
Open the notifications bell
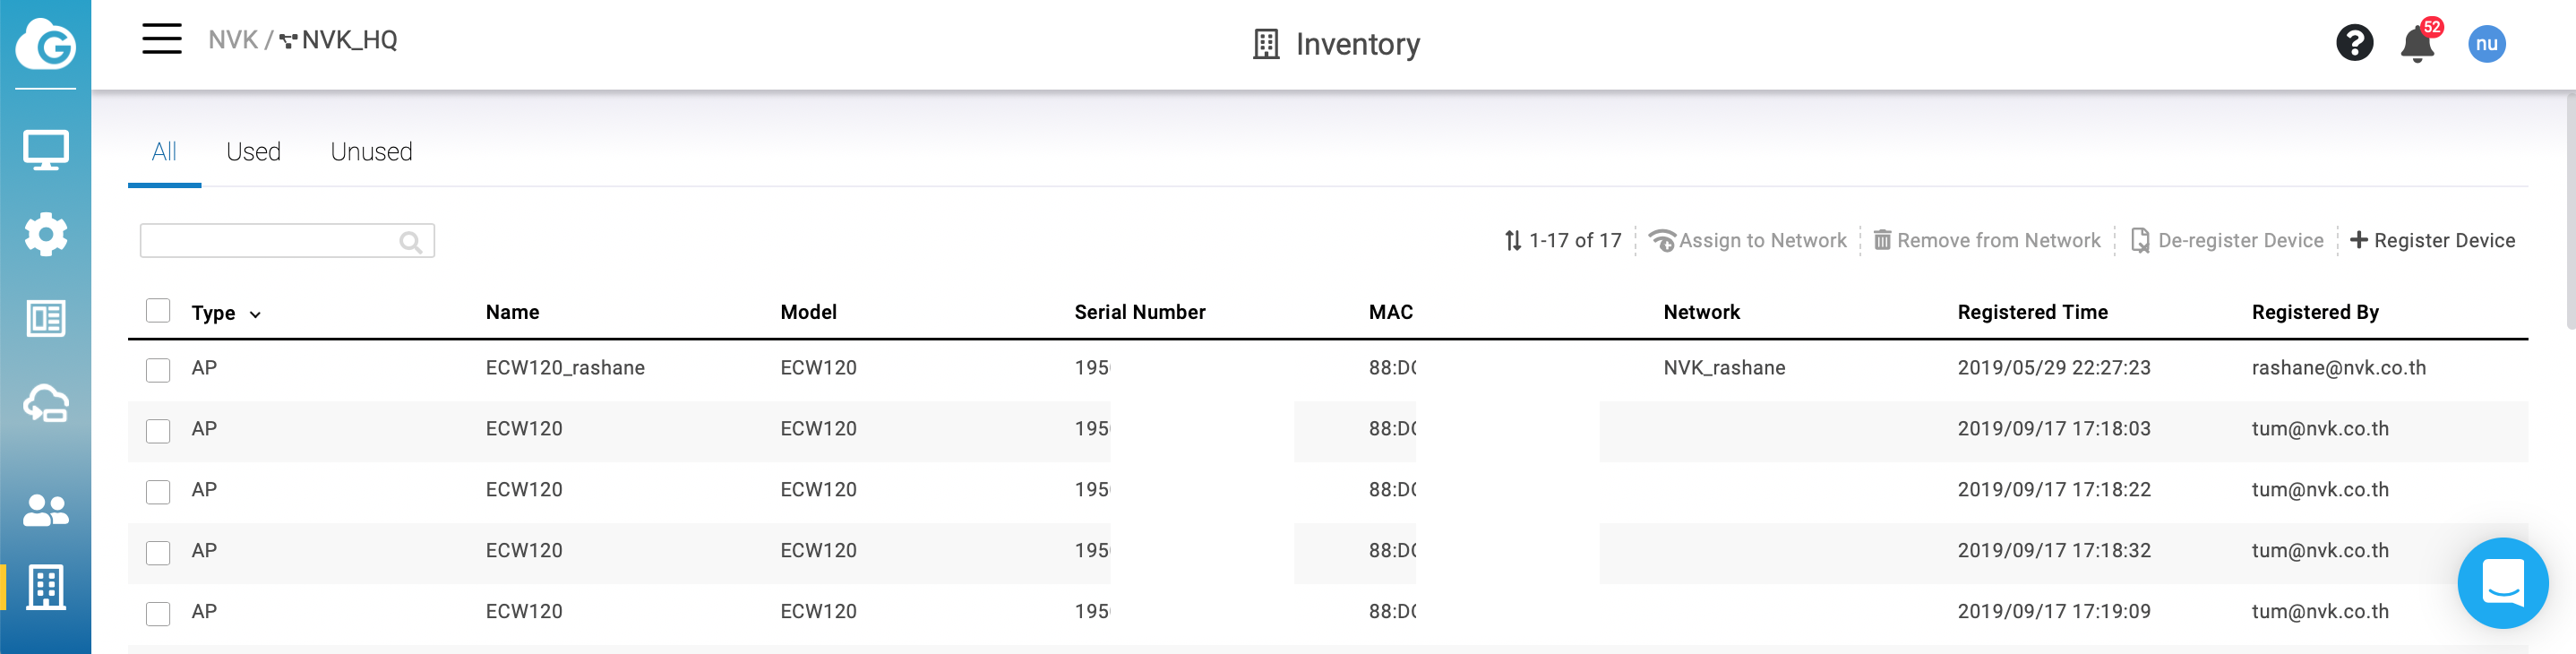[x=2417, y=44]
